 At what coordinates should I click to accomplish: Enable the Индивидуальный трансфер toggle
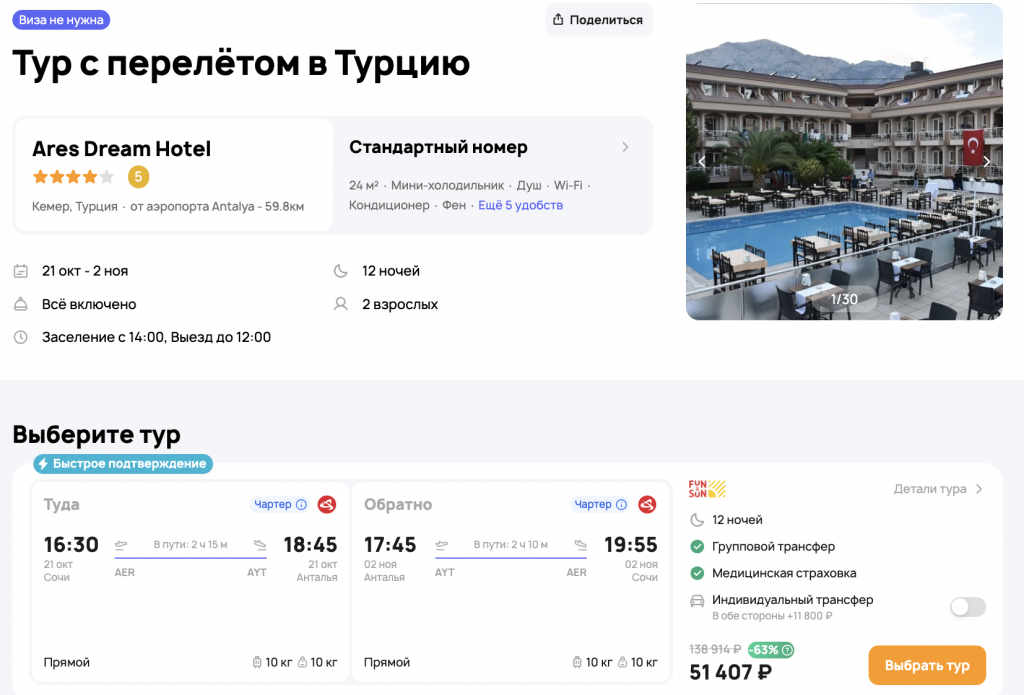tap(967, 607)
